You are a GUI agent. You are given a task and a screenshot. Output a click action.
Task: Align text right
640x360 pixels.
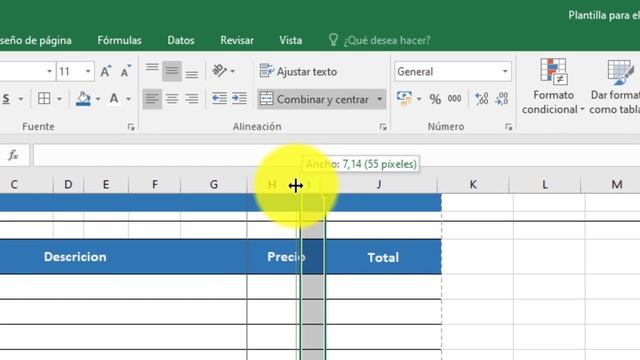click(x=191, y=99)
